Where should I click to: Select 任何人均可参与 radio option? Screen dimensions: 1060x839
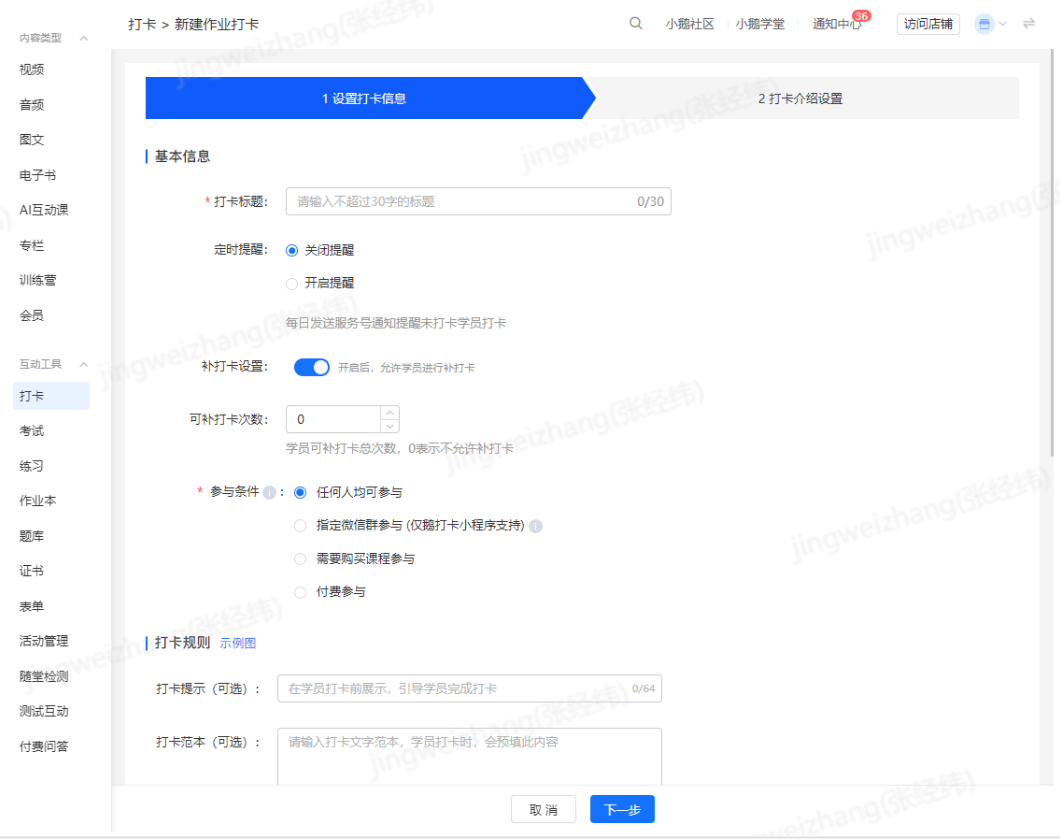pyautogui.click(x=300, y=493)
